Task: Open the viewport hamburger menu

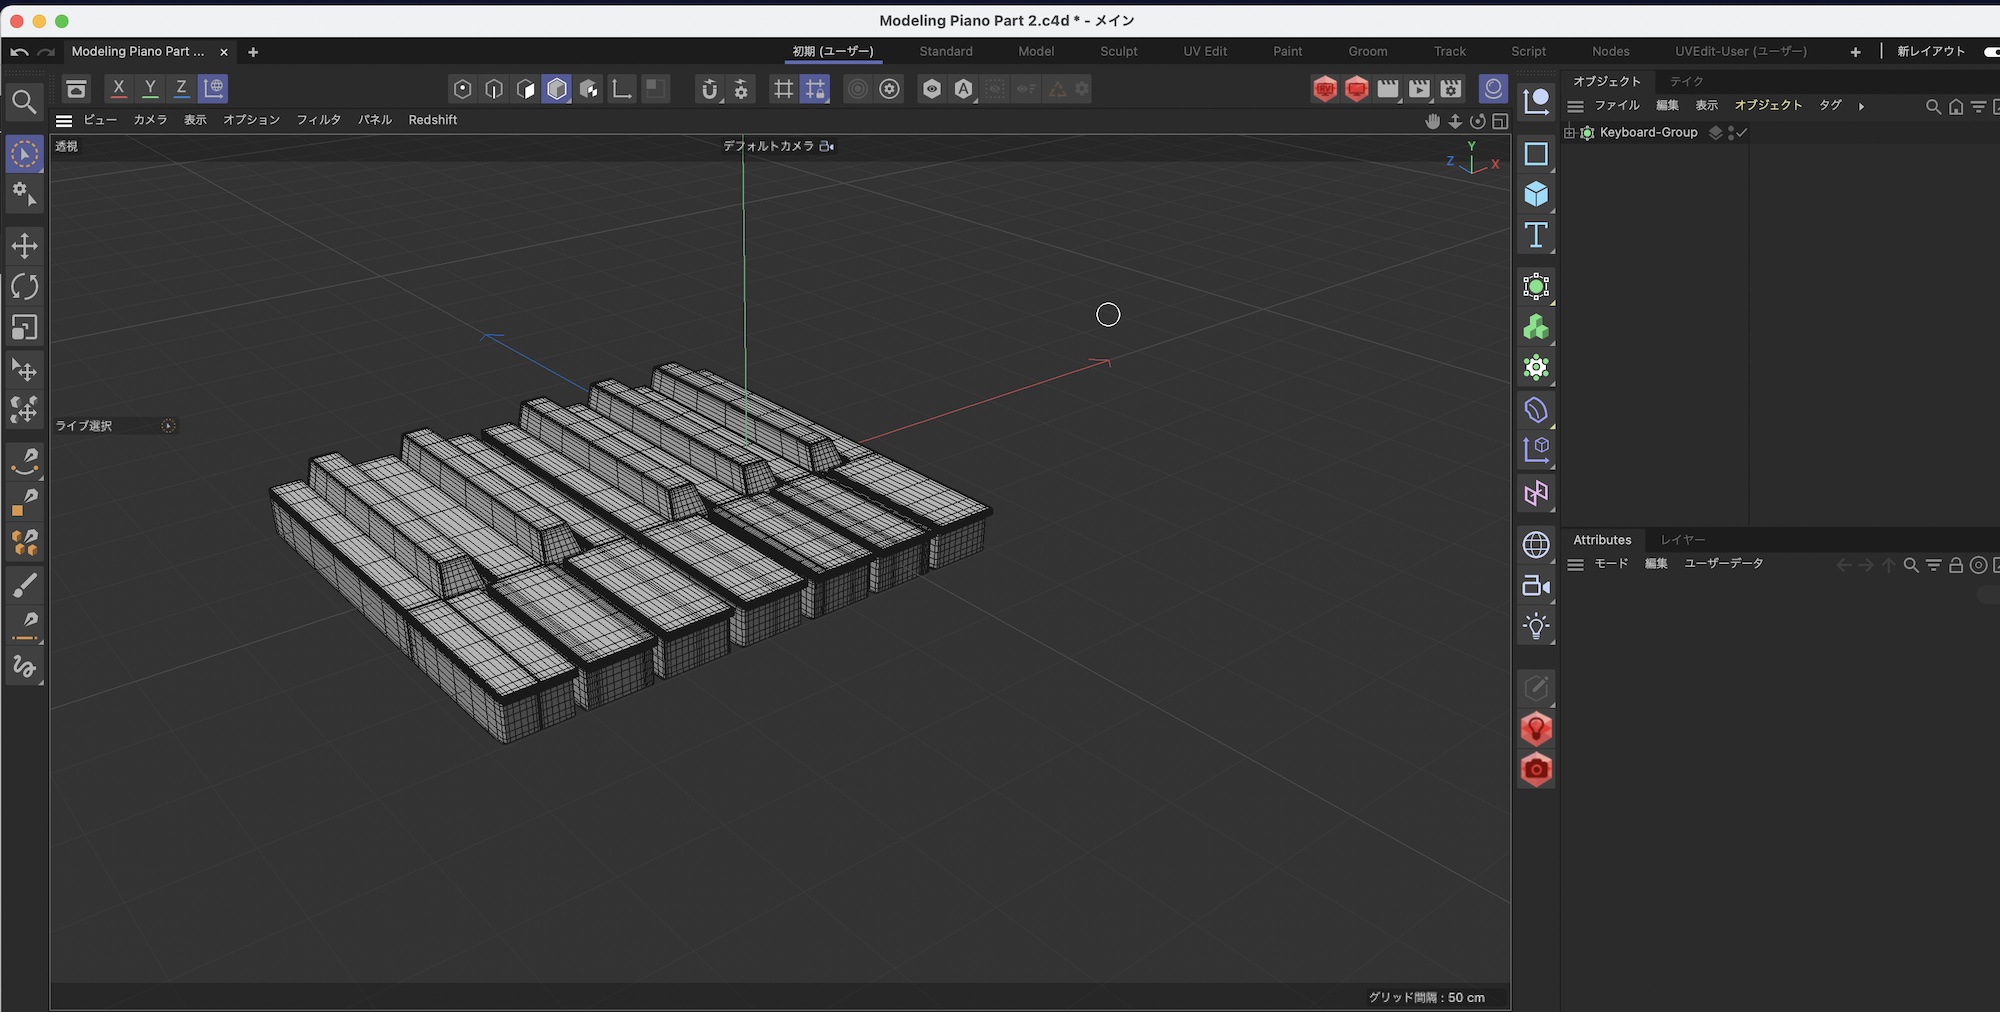Action: point(64,120)
